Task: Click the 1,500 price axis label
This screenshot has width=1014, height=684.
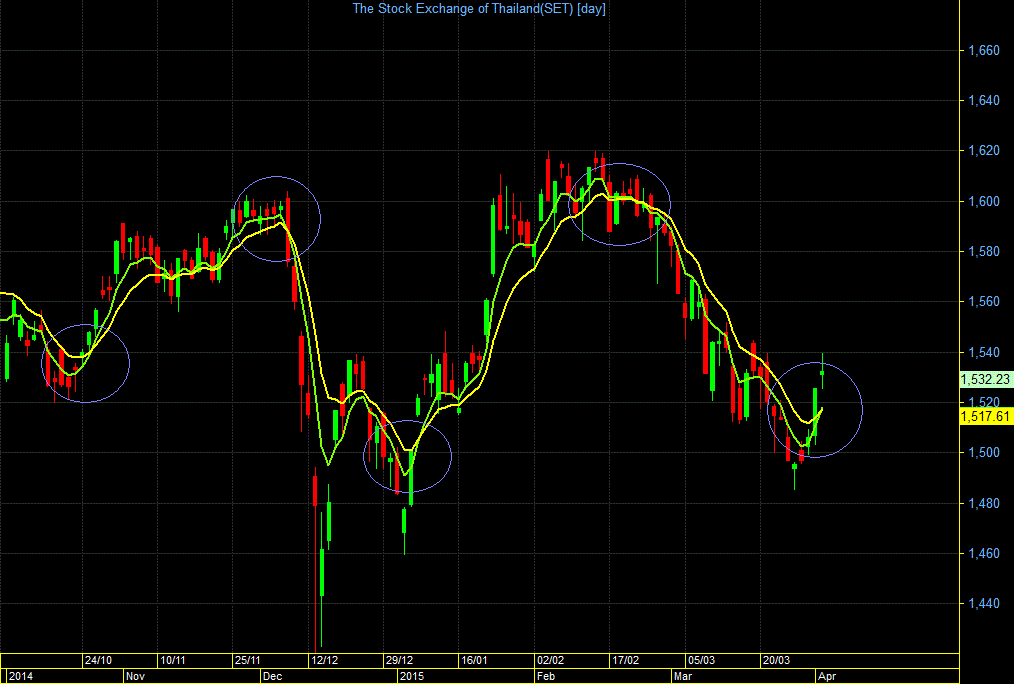Action: pos(984,453)
